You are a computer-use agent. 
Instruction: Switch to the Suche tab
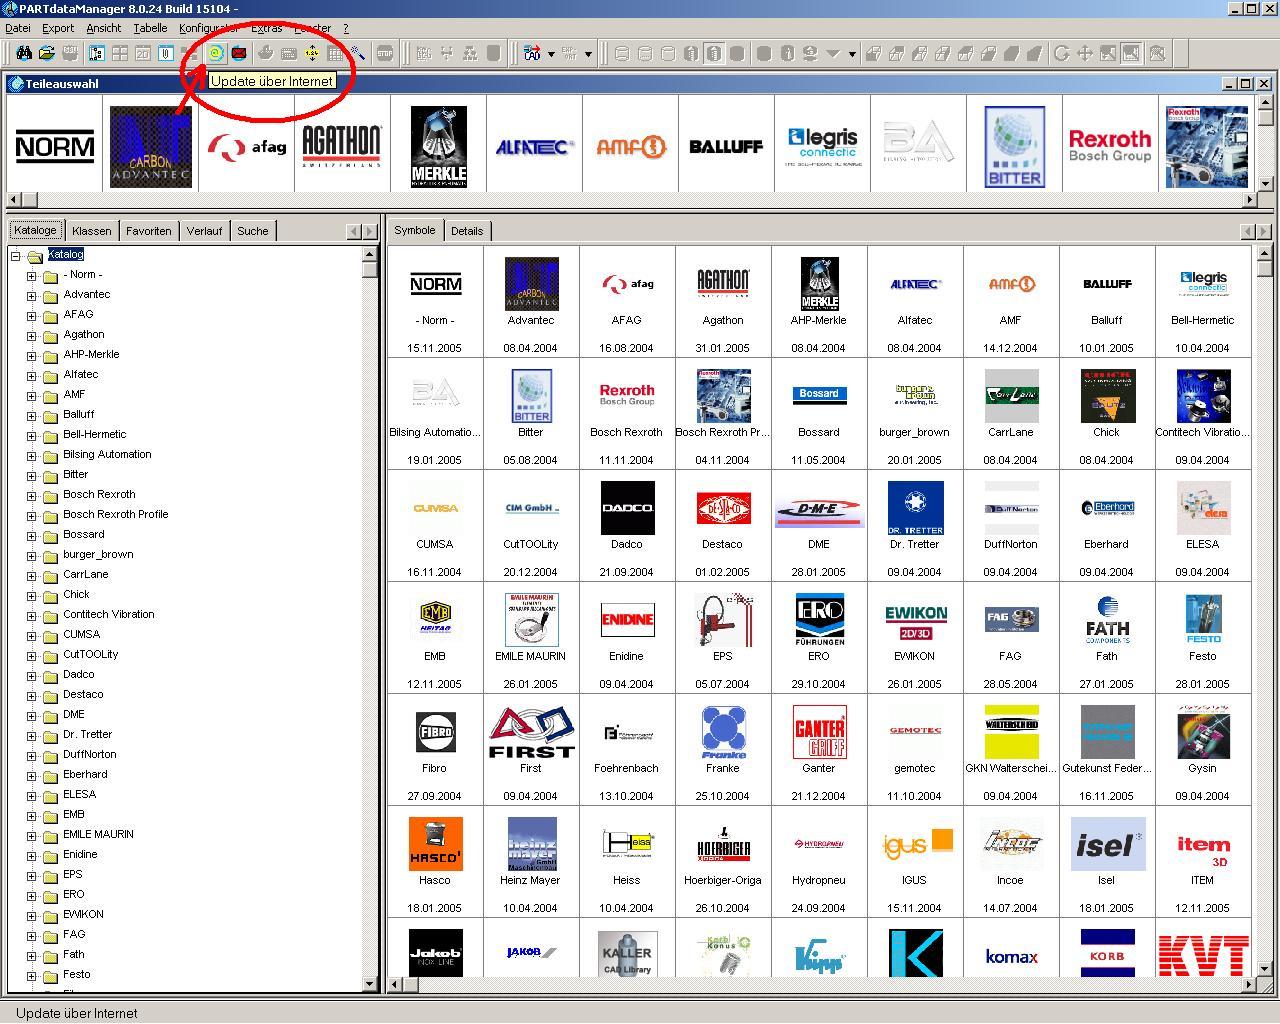pyautogui.click(x=252, y=231)
